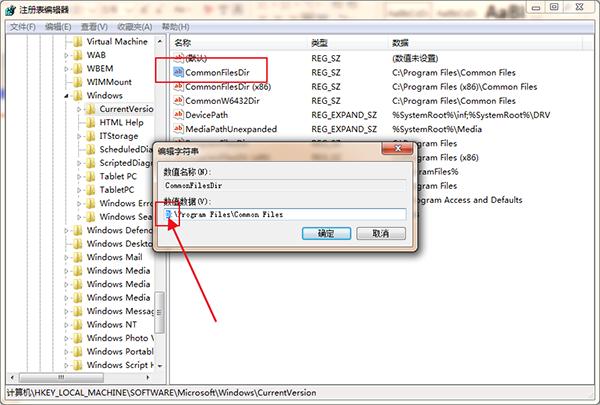Click the Windows key folder icon
600x405 pixels.
coord(78,95)
